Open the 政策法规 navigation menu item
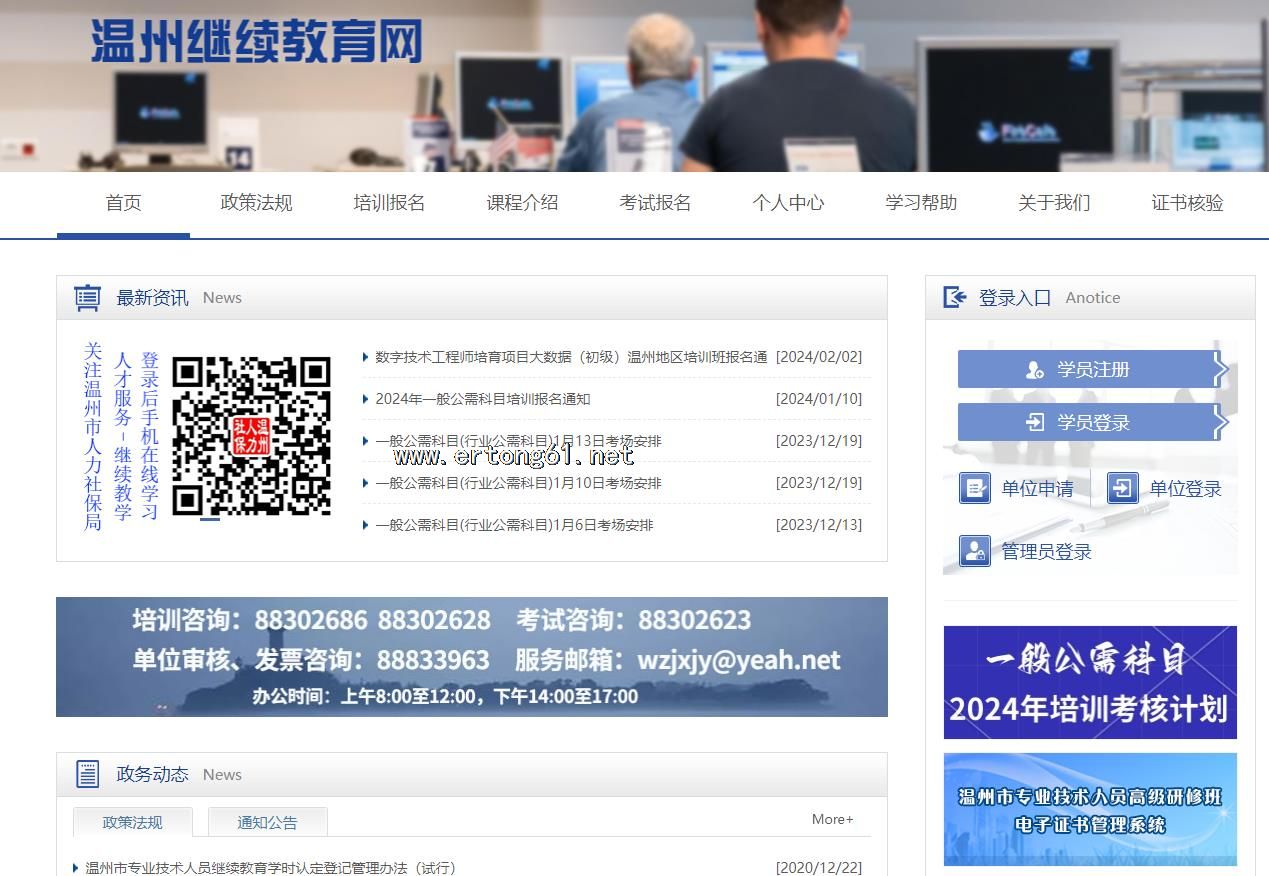The height and width of the screenshot is (876, 1269). tap(256, 203)
